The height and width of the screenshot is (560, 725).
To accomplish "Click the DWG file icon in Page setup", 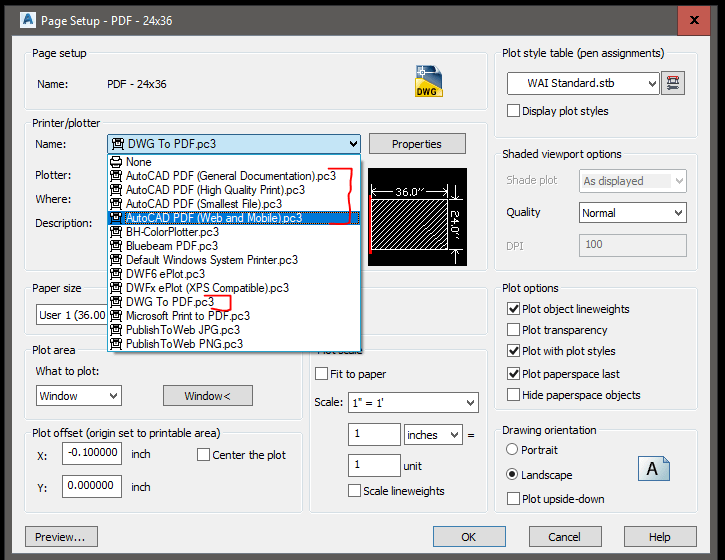I will pyautogui.click(x=429, y=81).
